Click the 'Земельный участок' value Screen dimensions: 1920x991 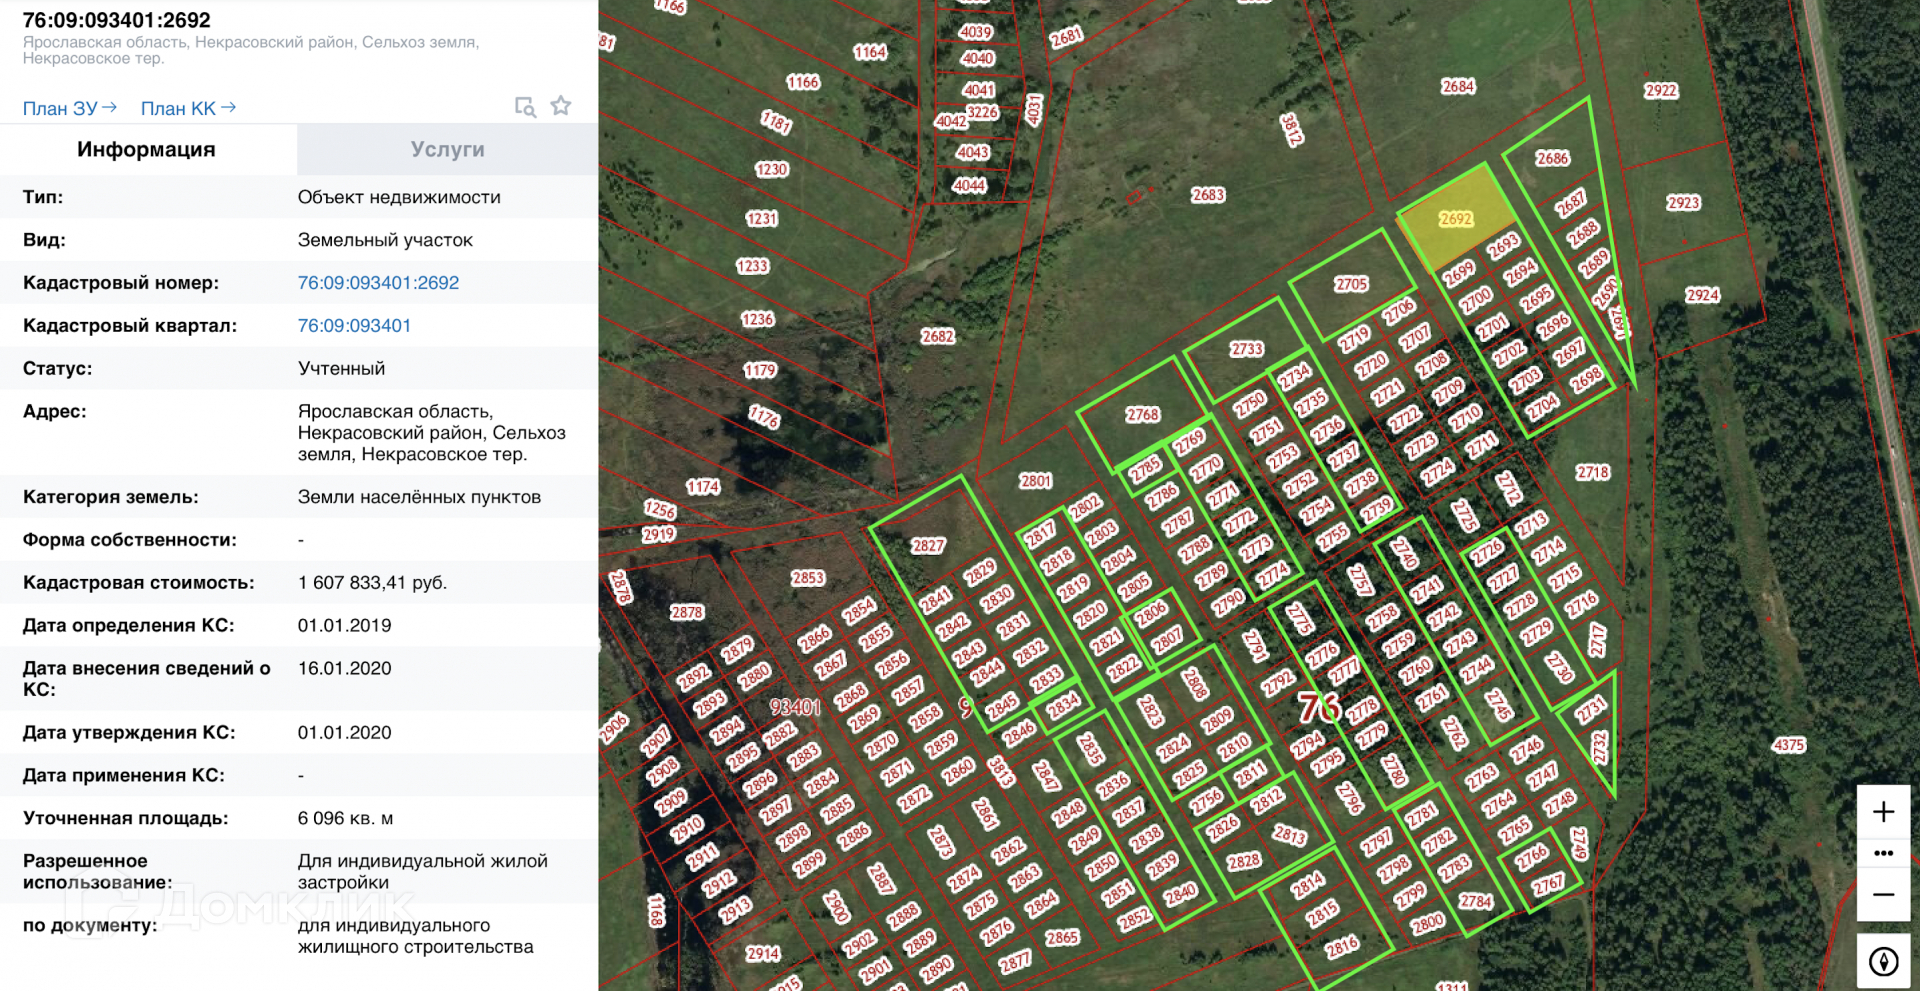[x=385, y=240]
